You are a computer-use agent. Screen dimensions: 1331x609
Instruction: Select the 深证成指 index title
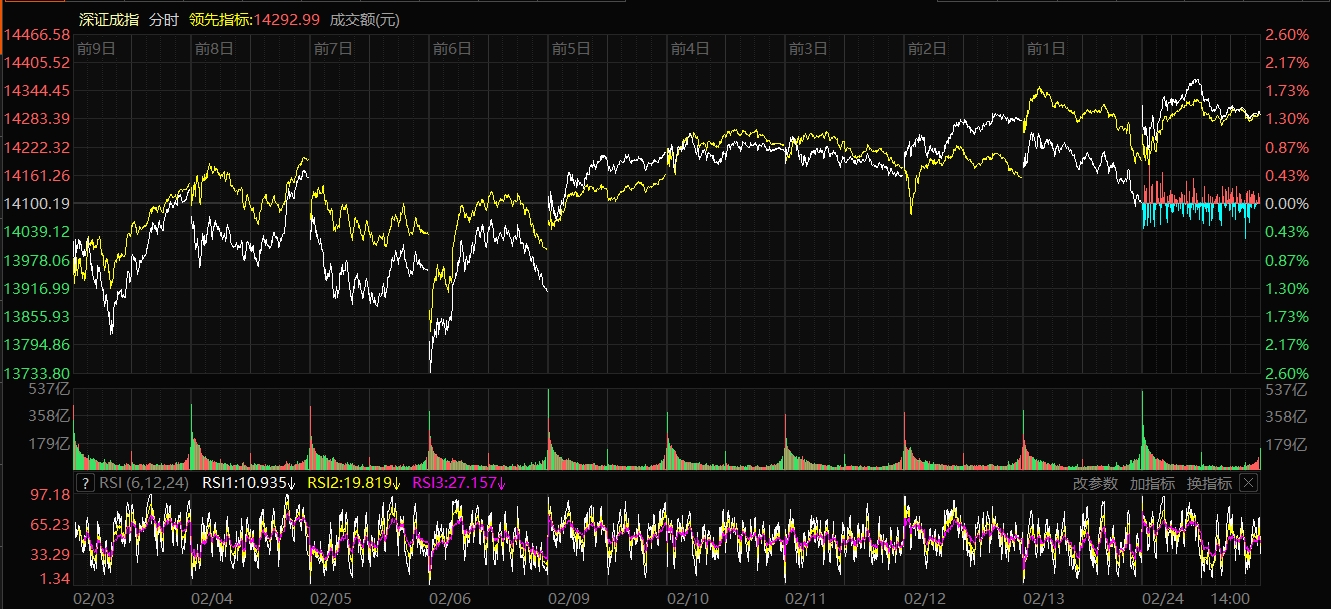pyautogui.click(x=109, y=20)
